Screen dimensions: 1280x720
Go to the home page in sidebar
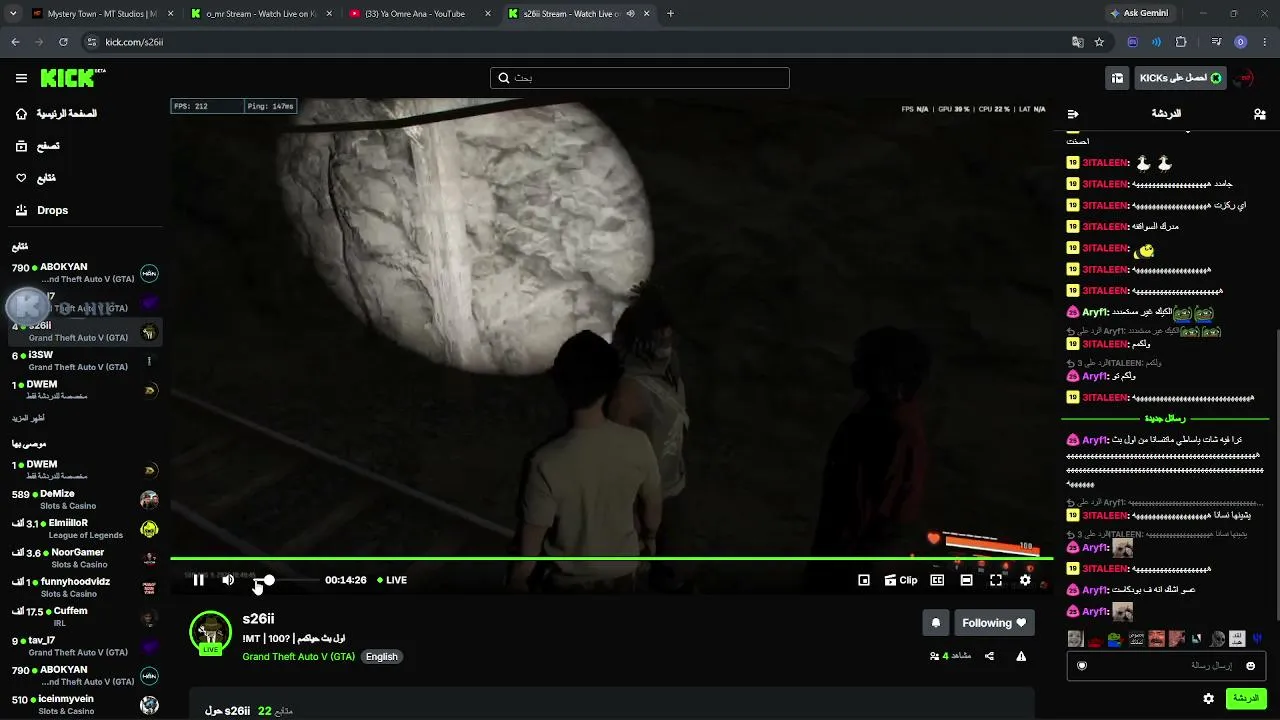[x=56, y=114]
